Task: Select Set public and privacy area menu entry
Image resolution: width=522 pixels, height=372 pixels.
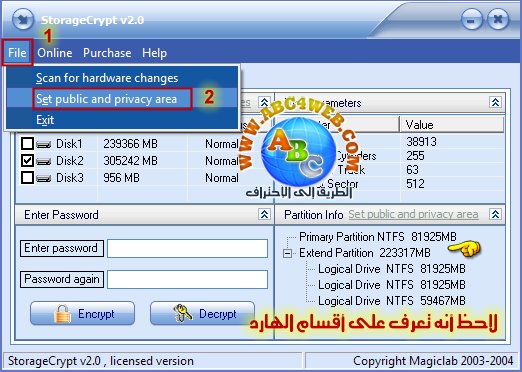Action: click(123, 99)
